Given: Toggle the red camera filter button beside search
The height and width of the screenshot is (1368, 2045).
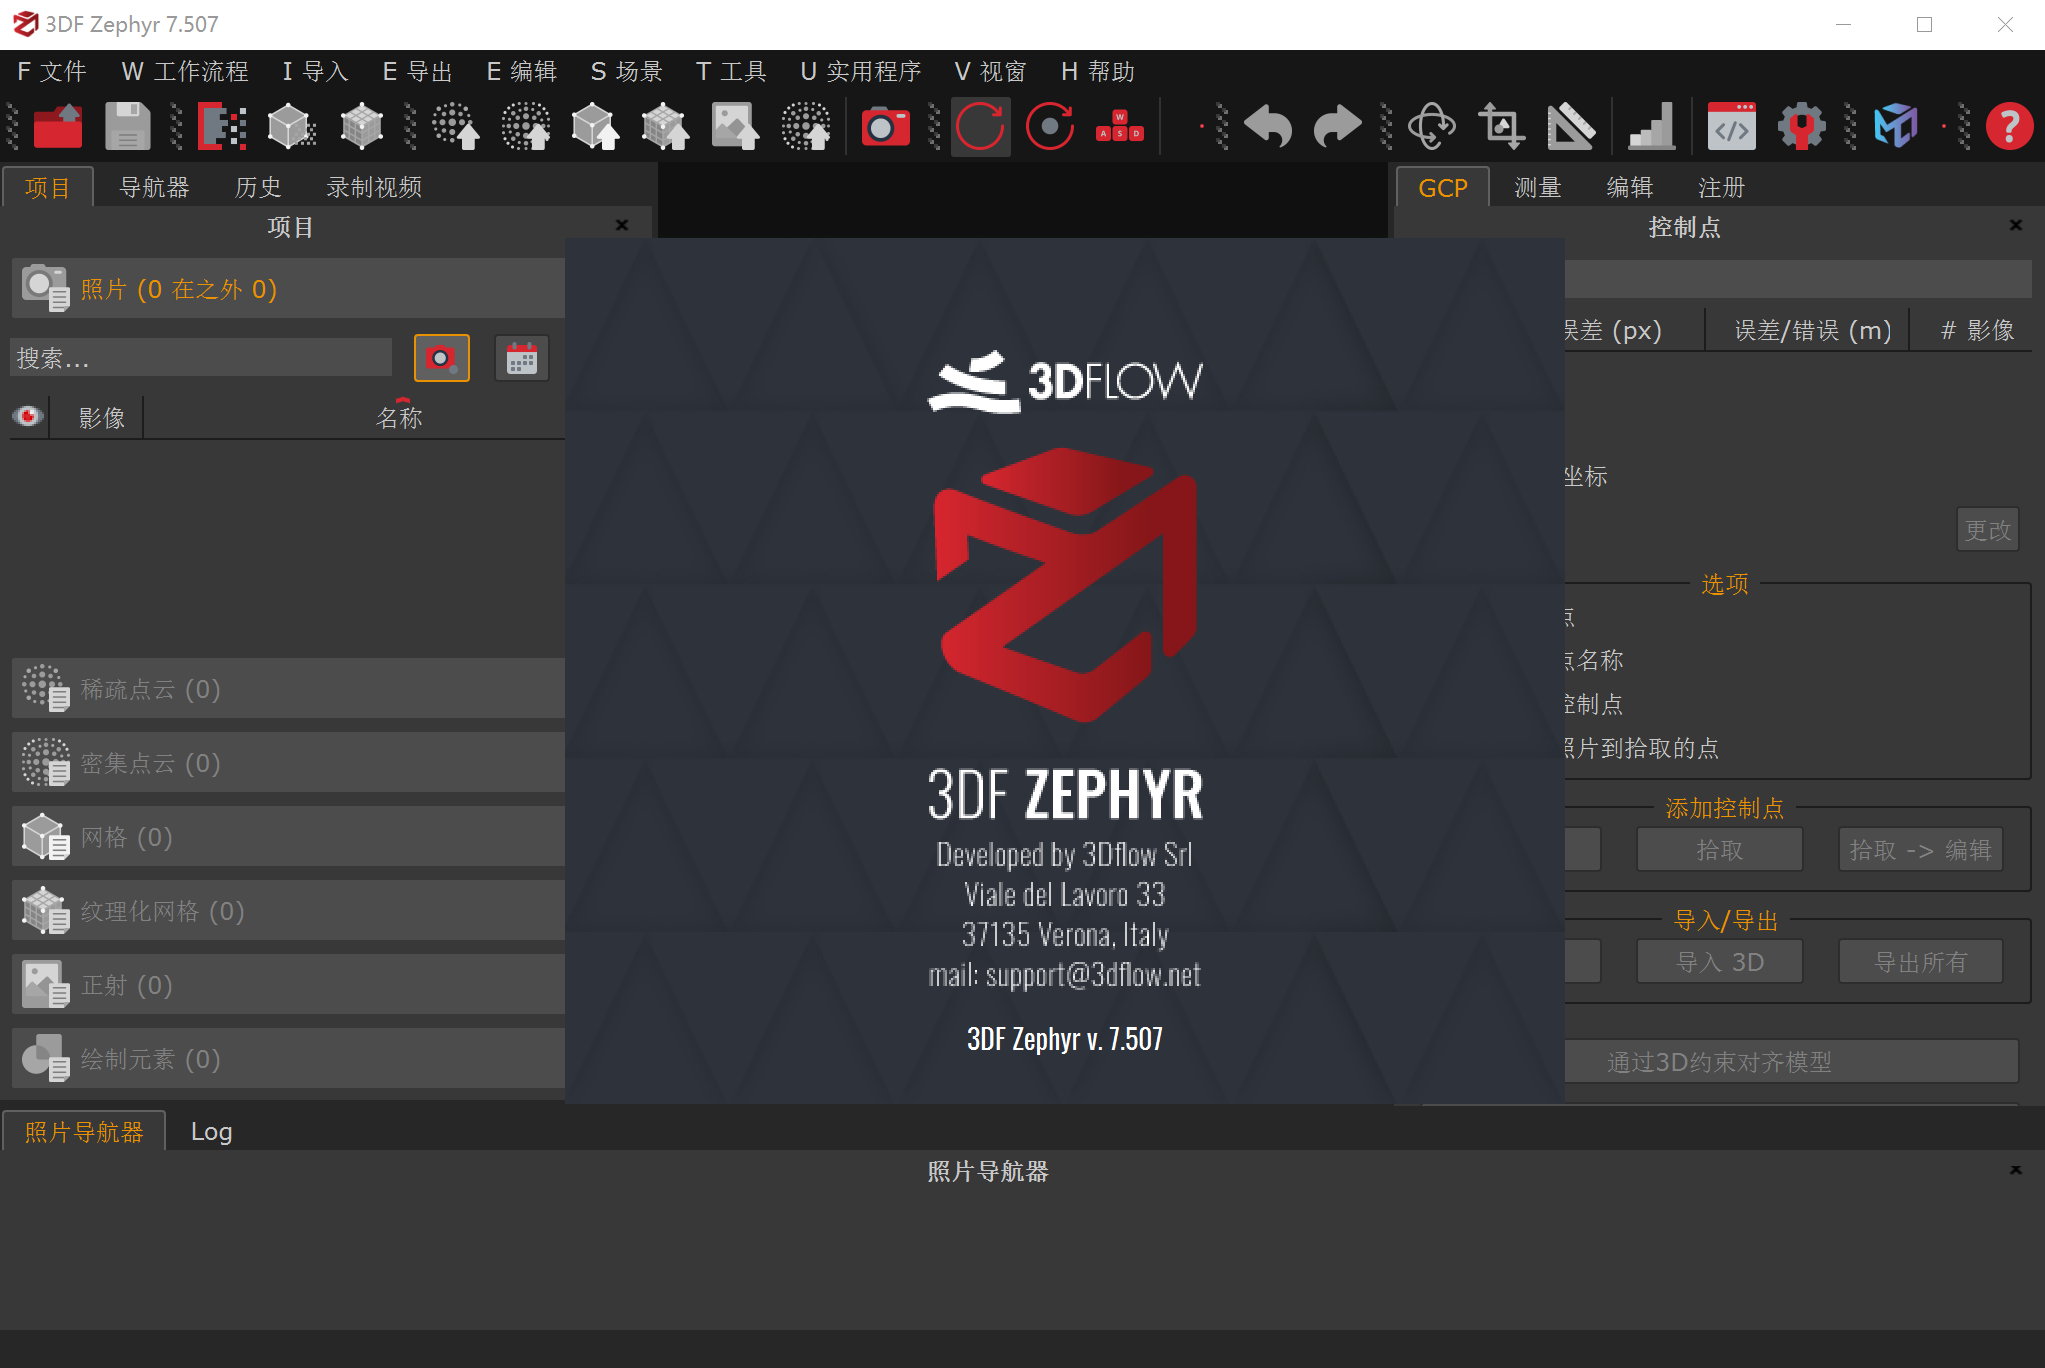Looking at the screenshot, I should tap(442, 358).
